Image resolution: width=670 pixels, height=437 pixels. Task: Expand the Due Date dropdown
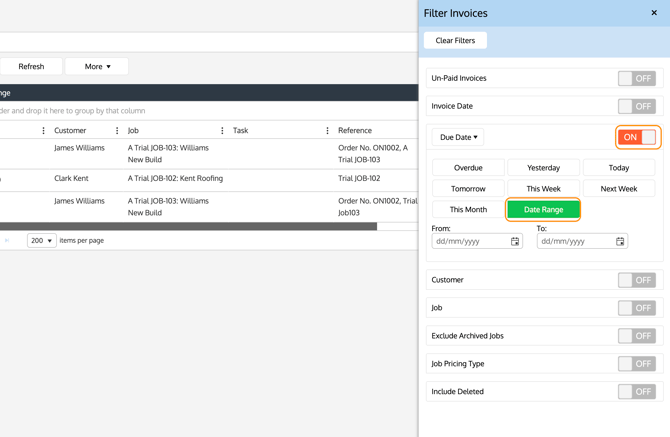click(459, 137)
